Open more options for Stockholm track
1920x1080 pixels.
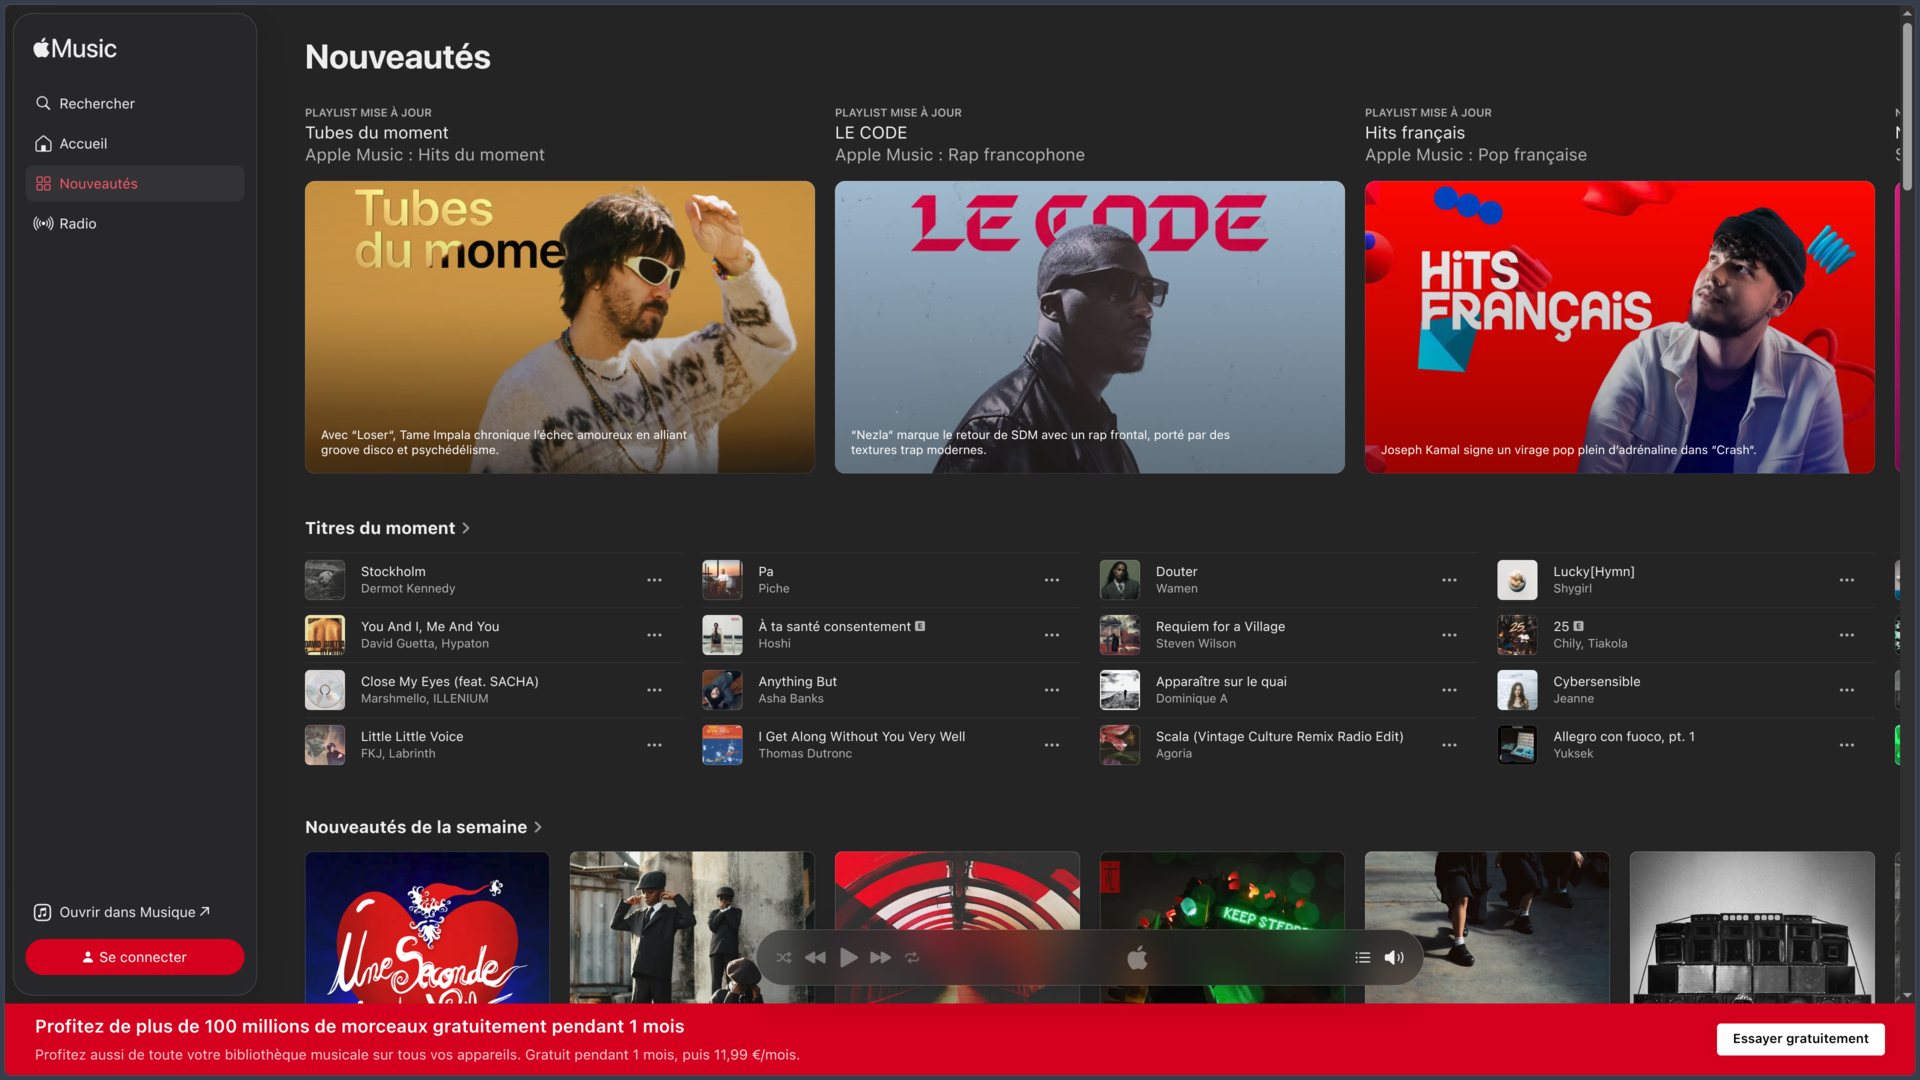tap(654, 580)
